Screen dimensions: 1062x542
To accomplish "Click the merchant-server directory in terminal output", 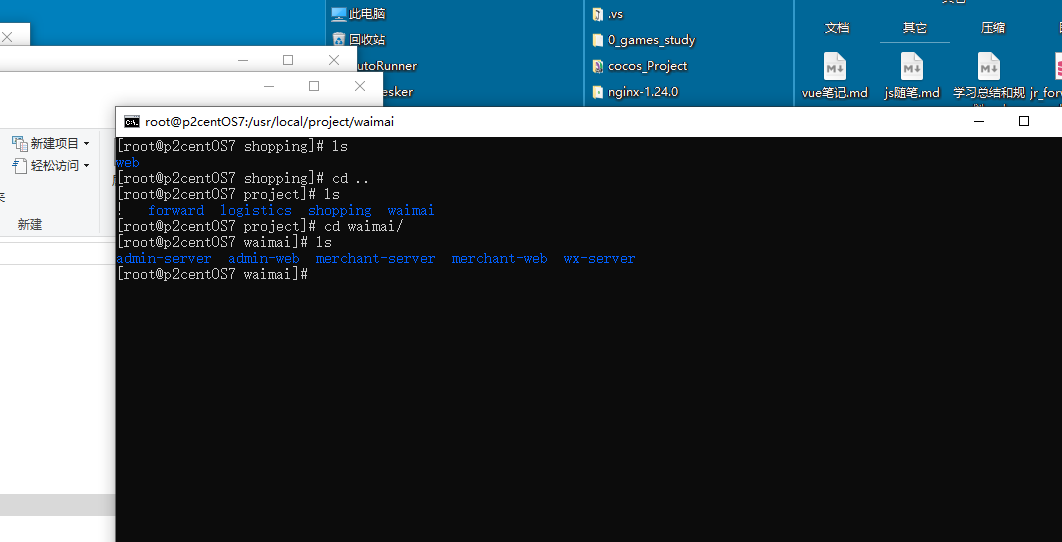I will coord(375,258).
